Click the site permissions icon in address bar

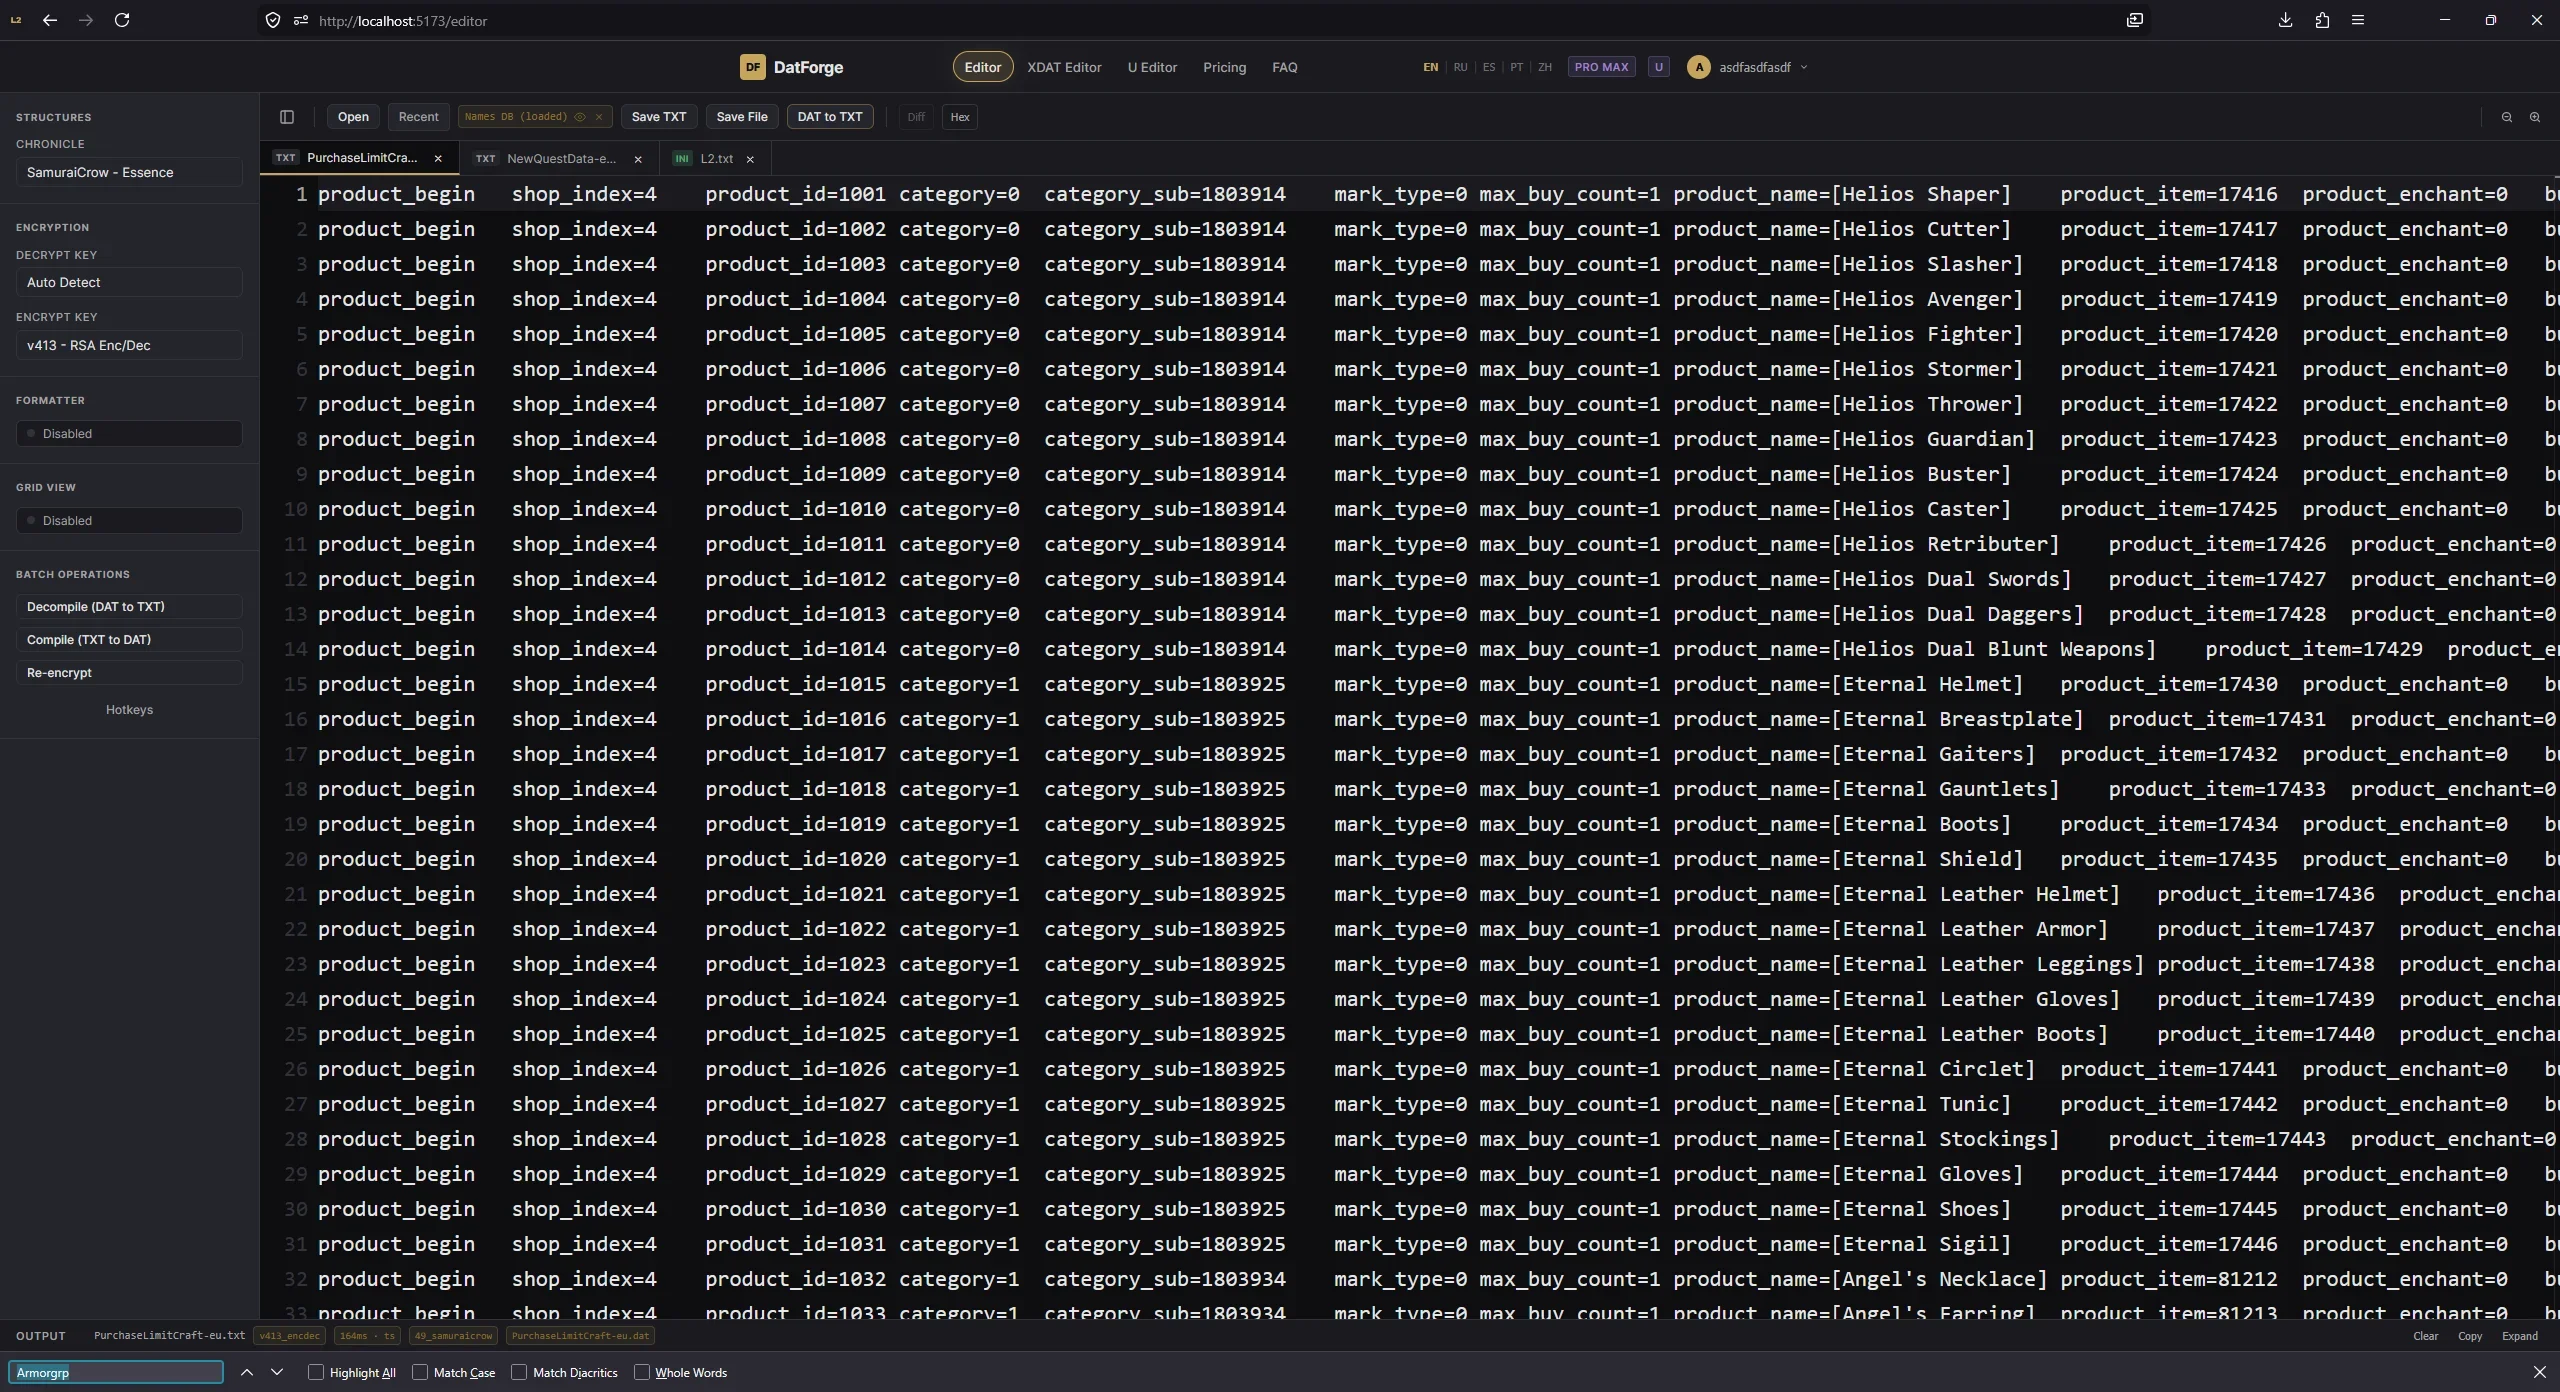coord(300,20)
